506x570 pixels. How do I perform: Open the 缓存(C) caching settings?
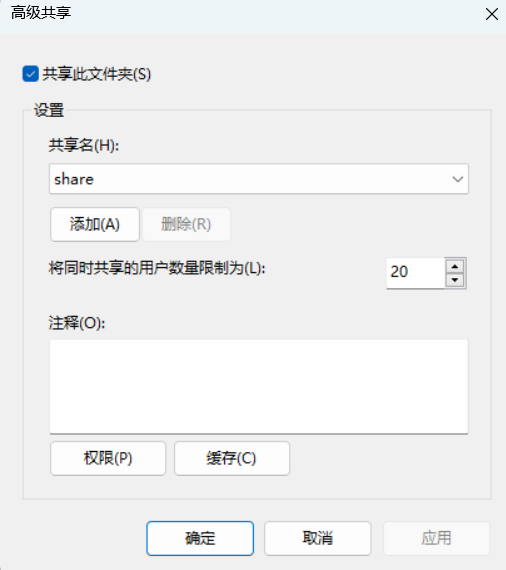[232, 458]
